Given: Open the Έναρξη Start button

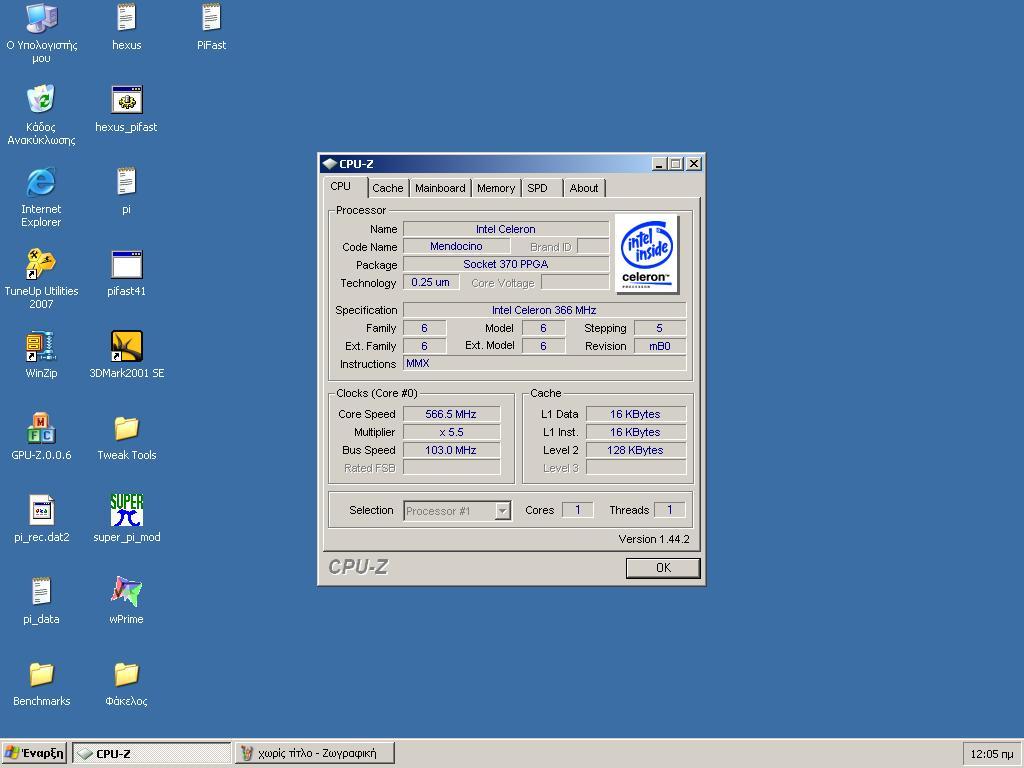Looking at the screenshot, I should point(35,753).
